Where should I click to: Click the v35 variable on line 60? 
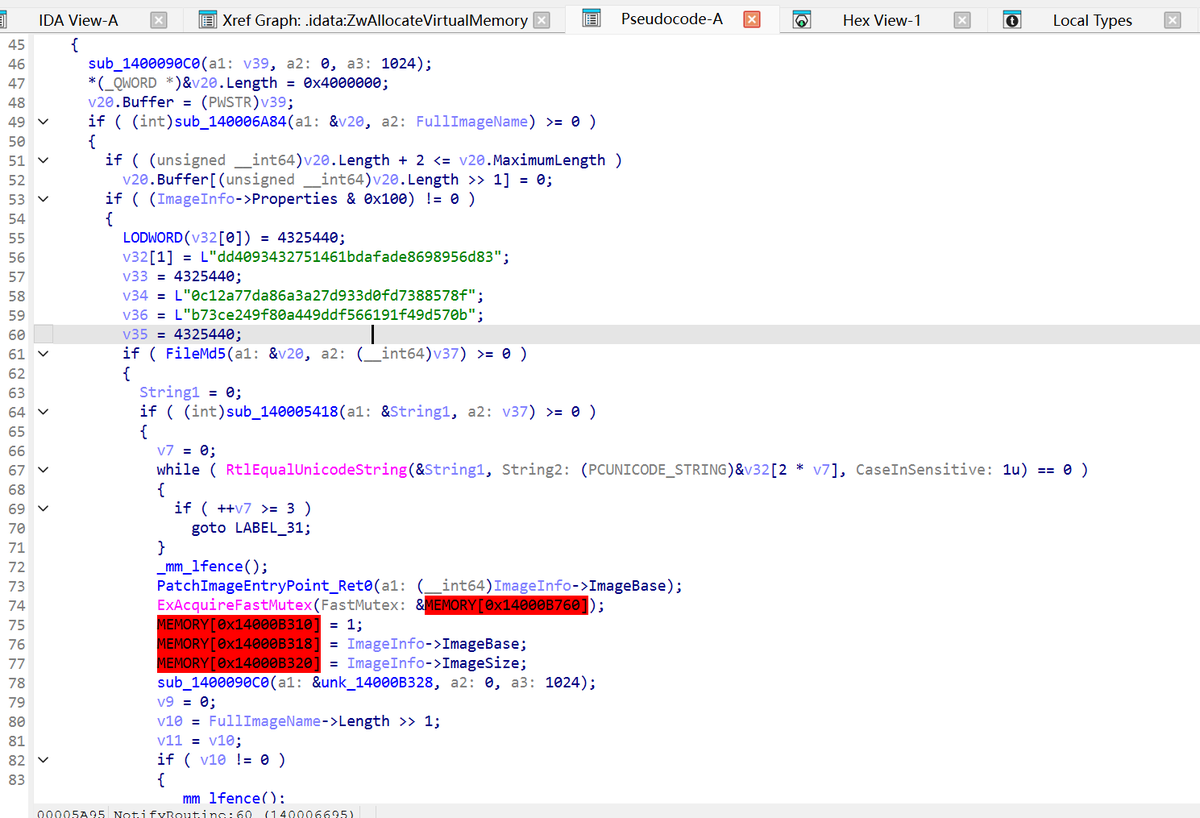(135, 334)
